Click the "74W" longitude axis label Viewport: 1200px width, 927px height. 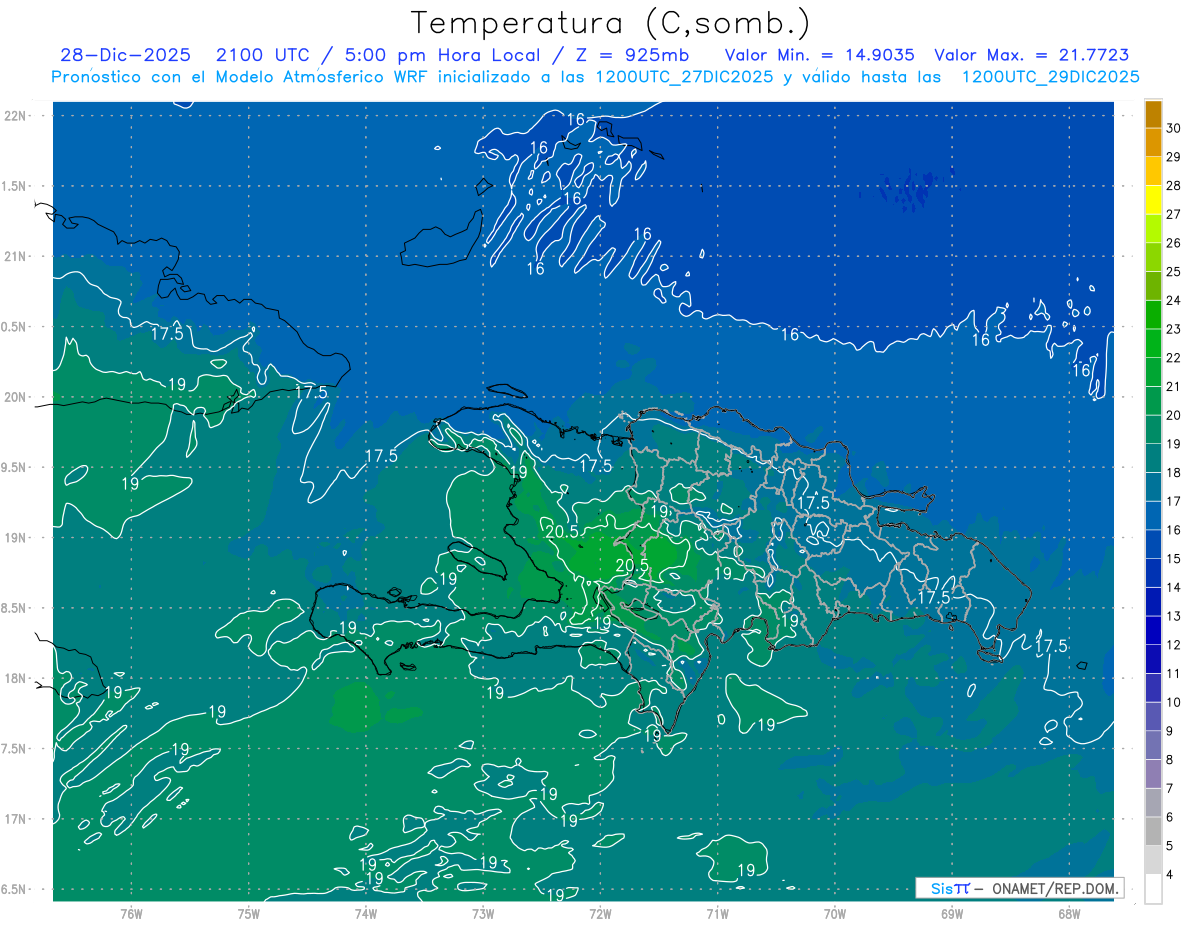click(x=365, y=913)
